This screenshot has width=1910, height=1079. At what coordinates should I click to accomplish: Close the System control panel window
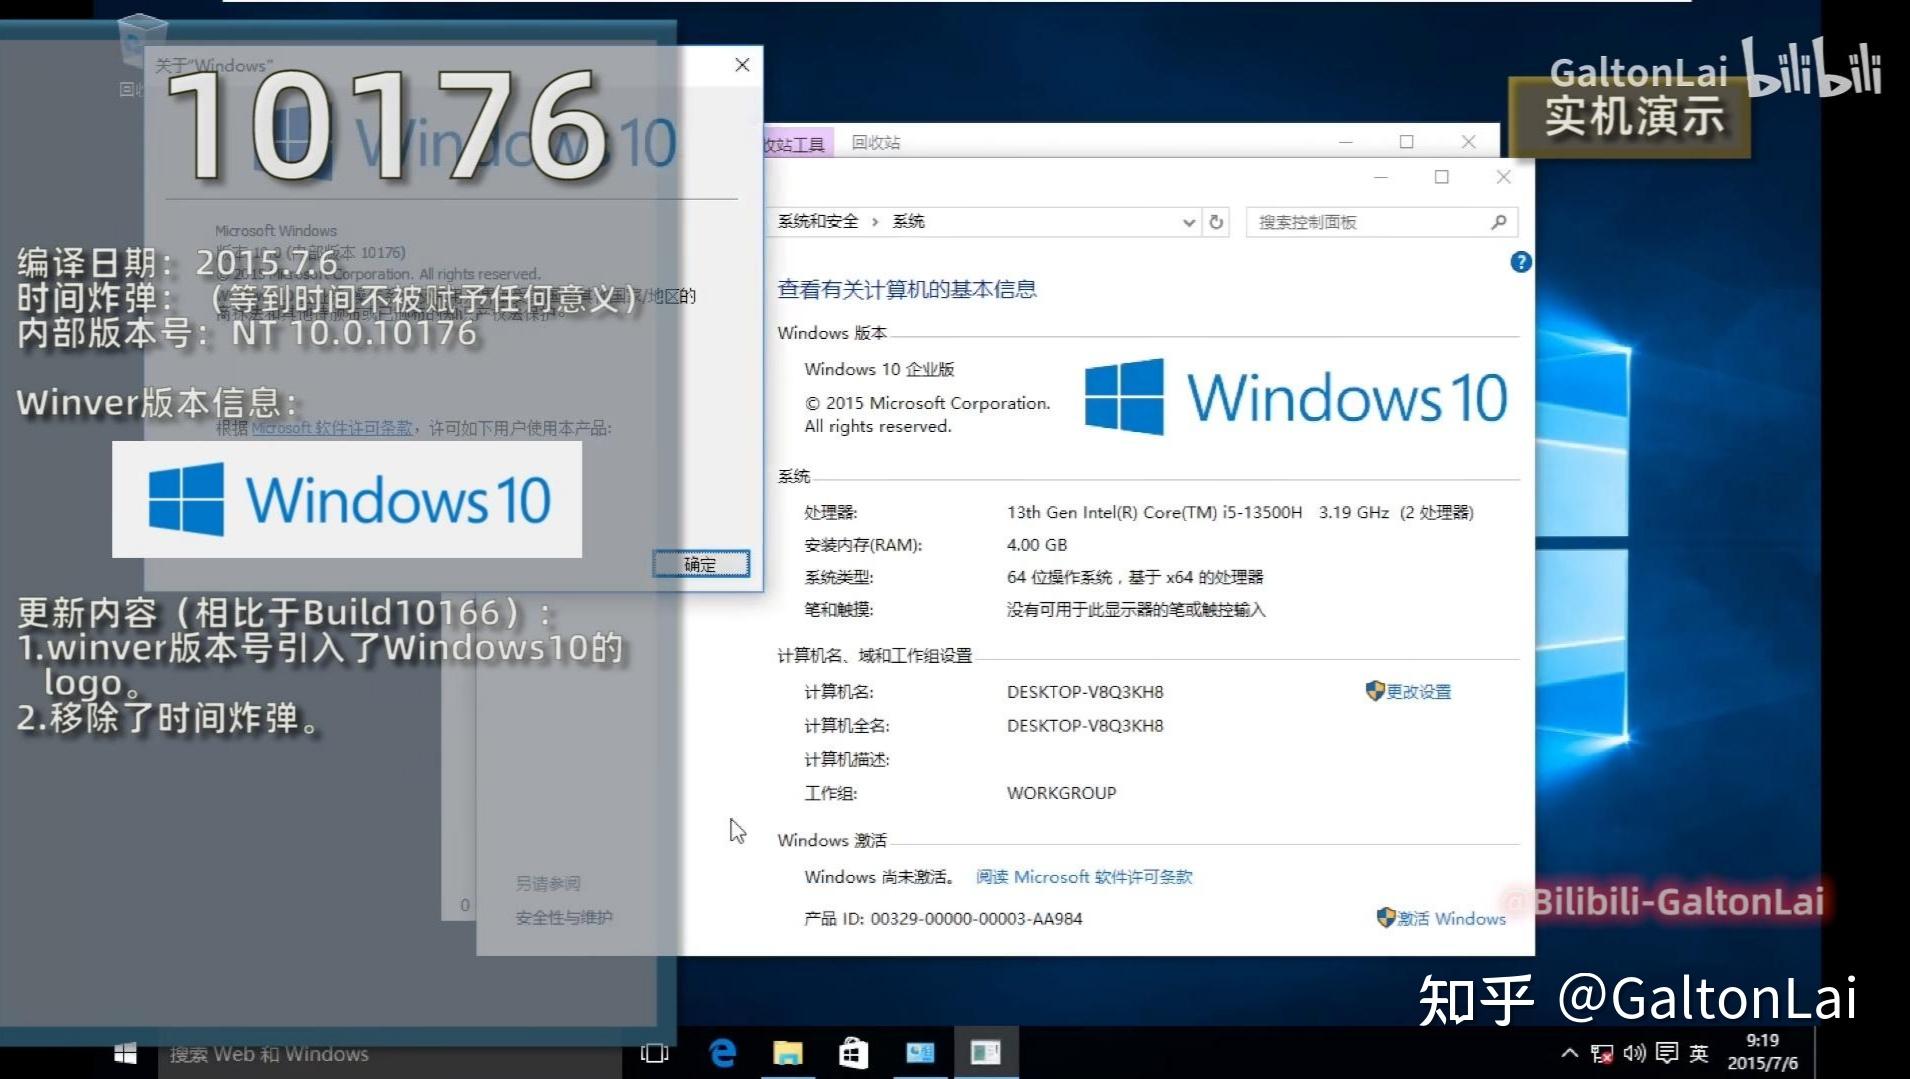(x=1503, y=178)
